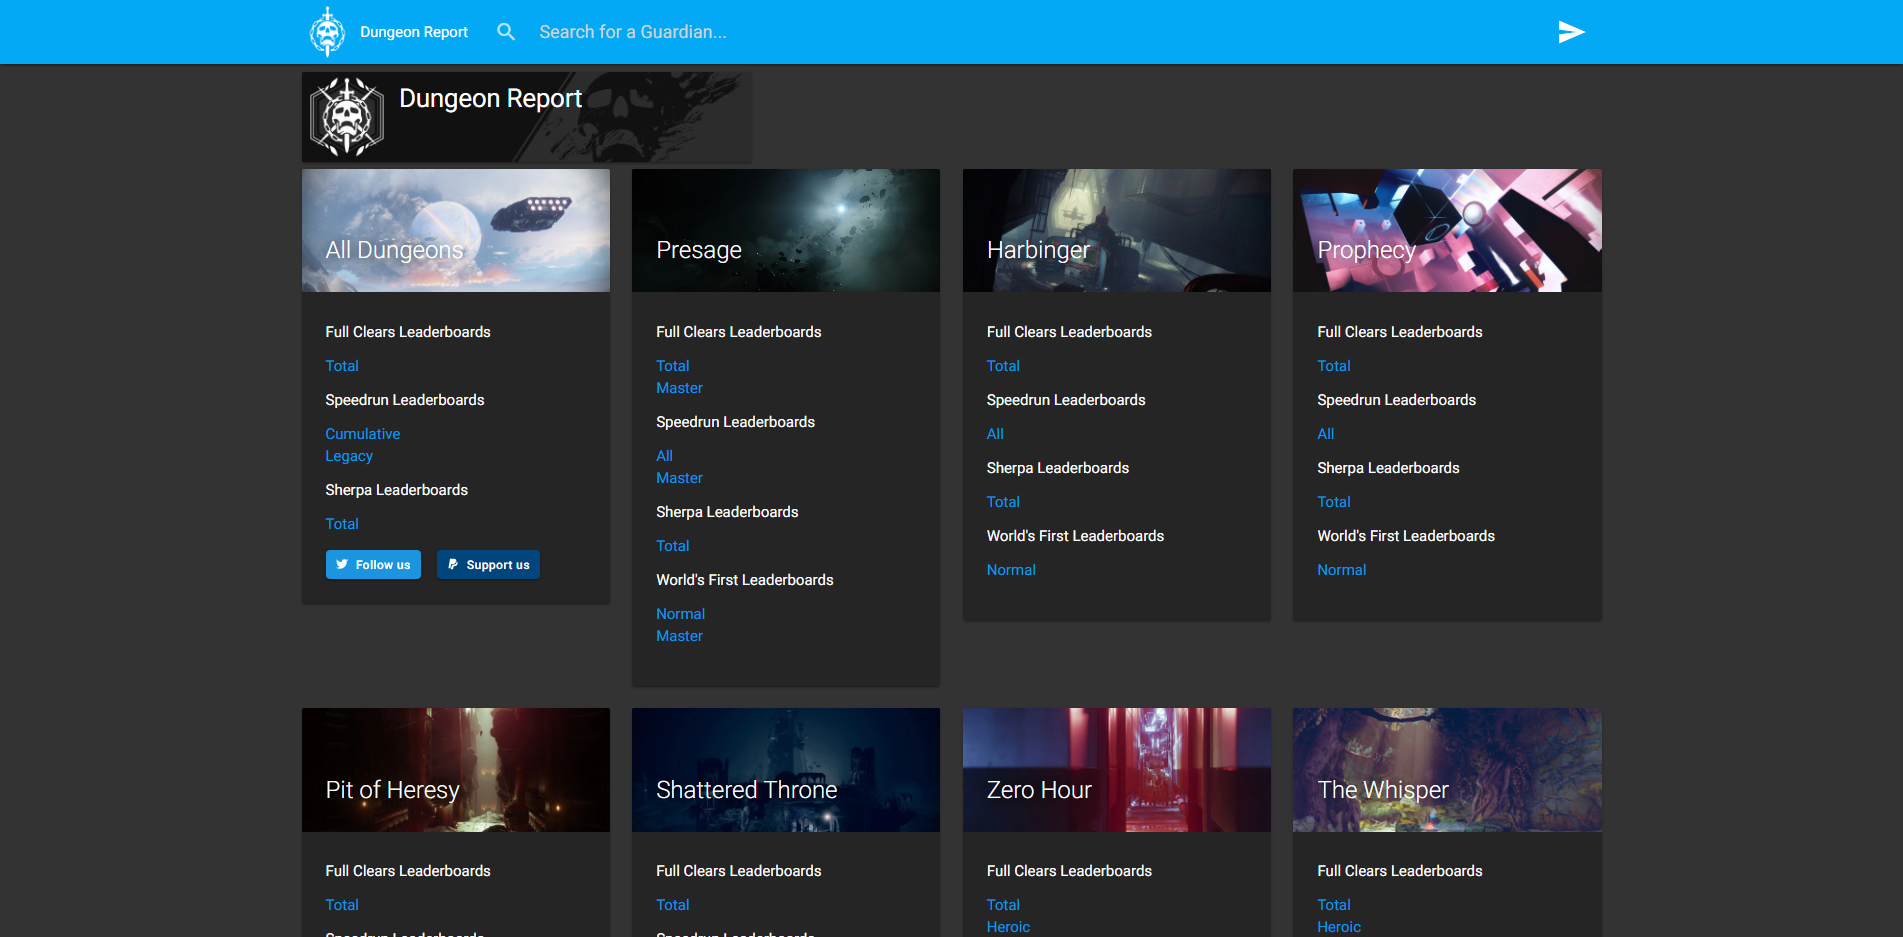
Task: Open the Prophecy dungeon banner image
Action: [x=1447, y=230]
